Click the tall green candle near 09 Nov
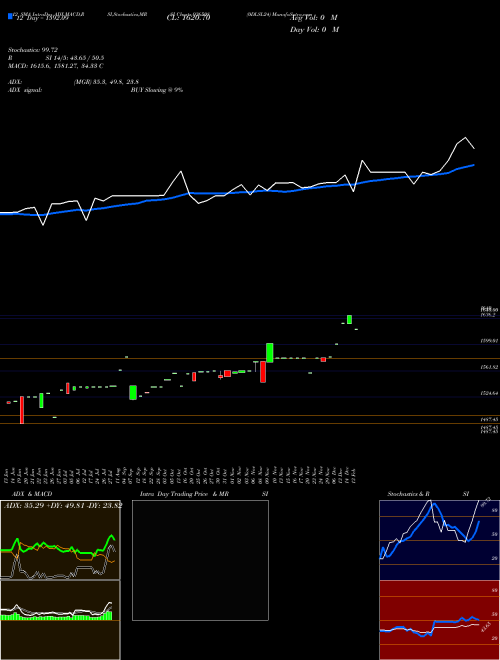 click(x=270, y=353)
